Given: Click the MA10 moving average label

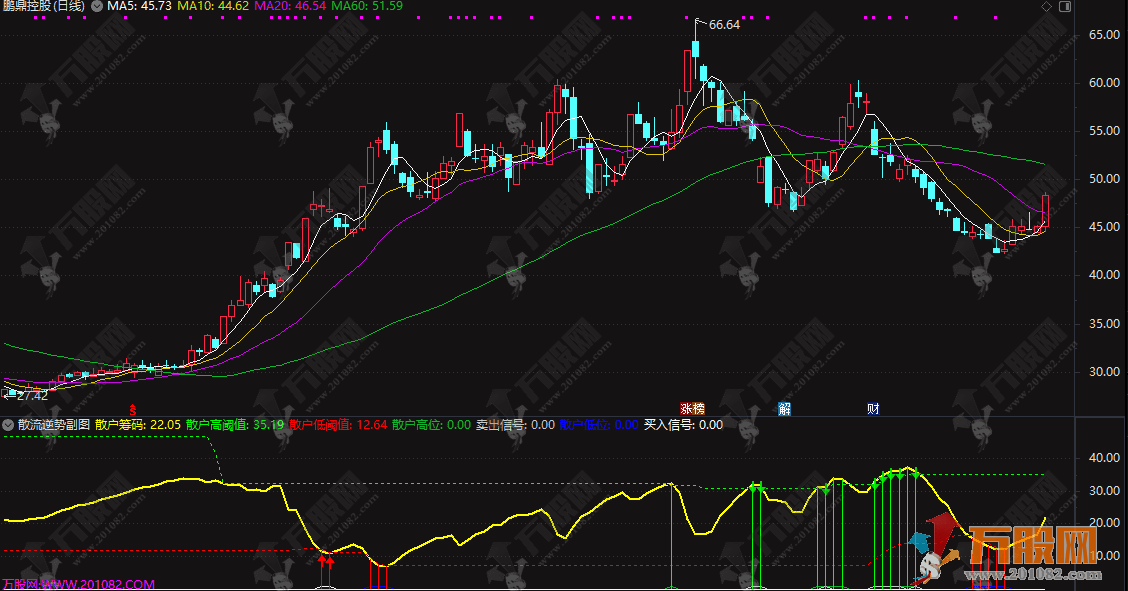Looking at the screenshot, I should 214,6.
